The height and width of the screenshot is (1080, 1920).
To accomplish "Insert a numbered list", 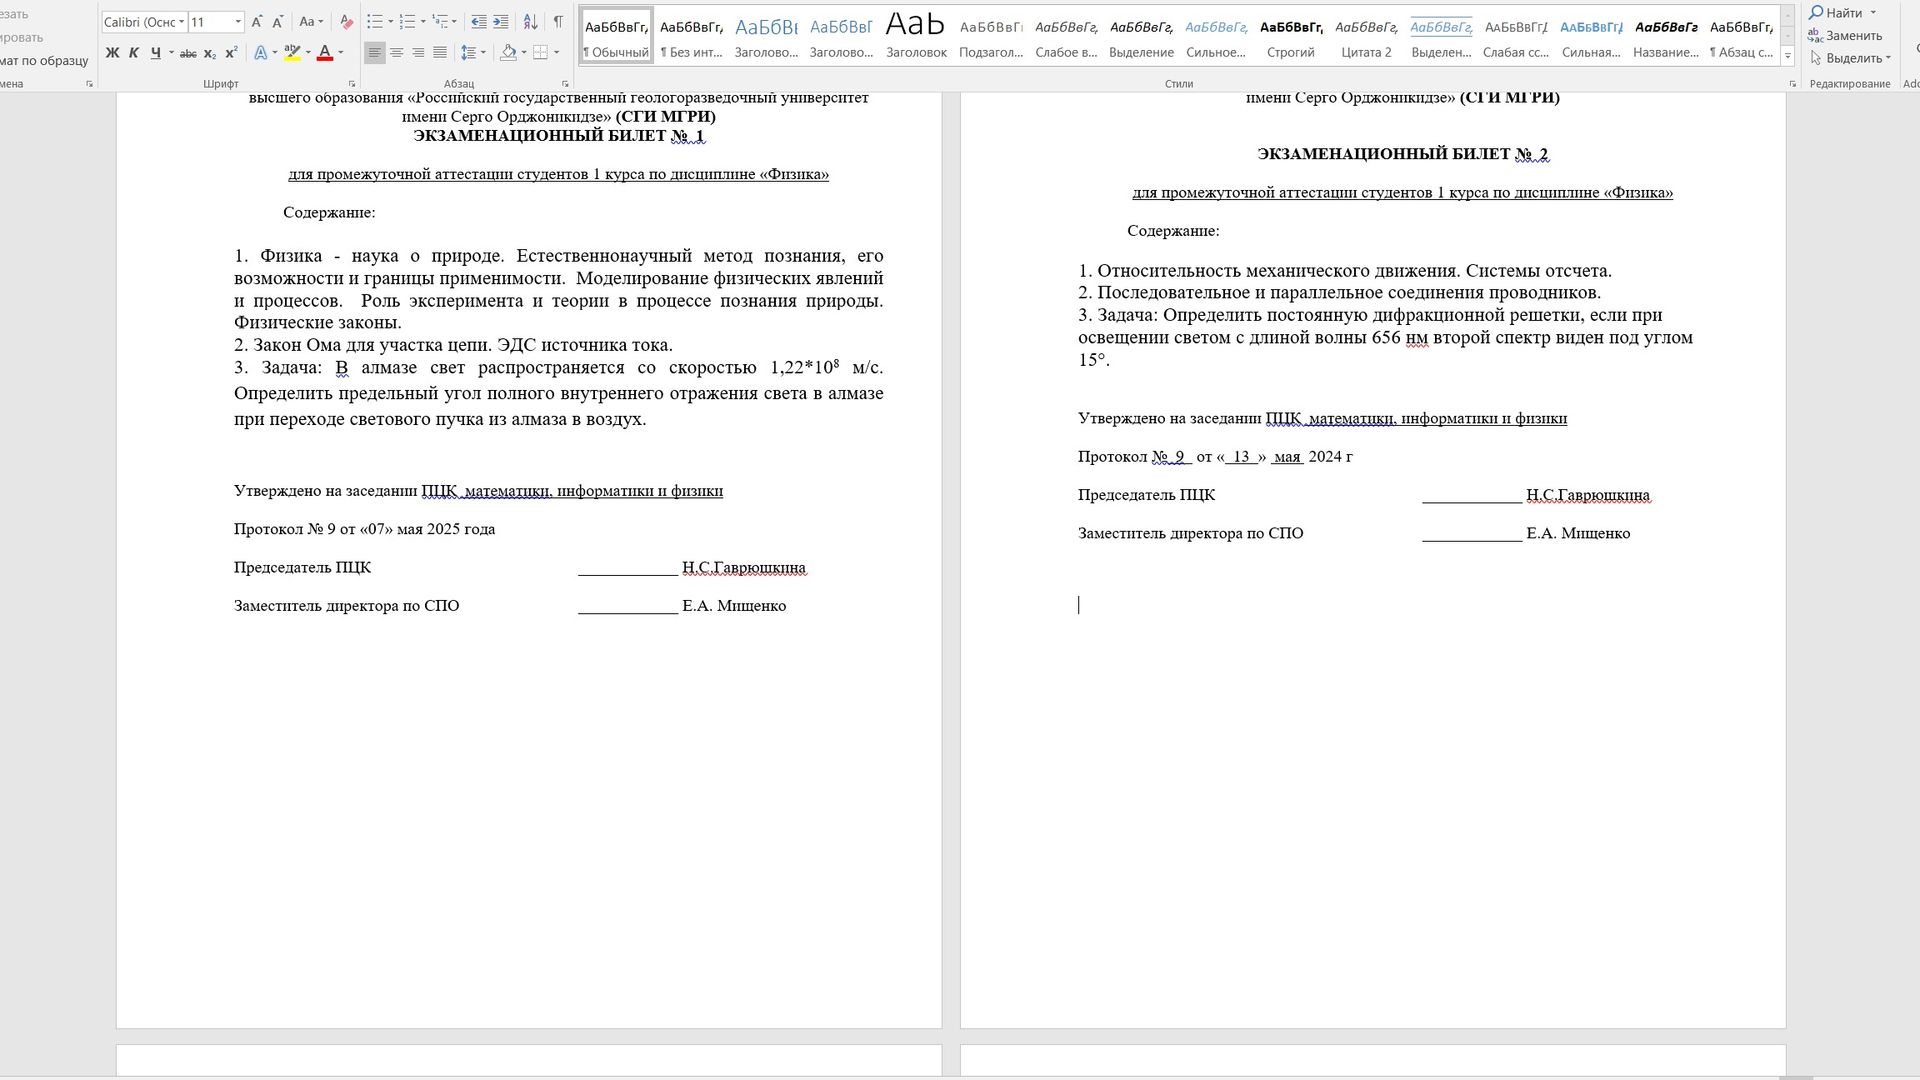I will [407, 22].
